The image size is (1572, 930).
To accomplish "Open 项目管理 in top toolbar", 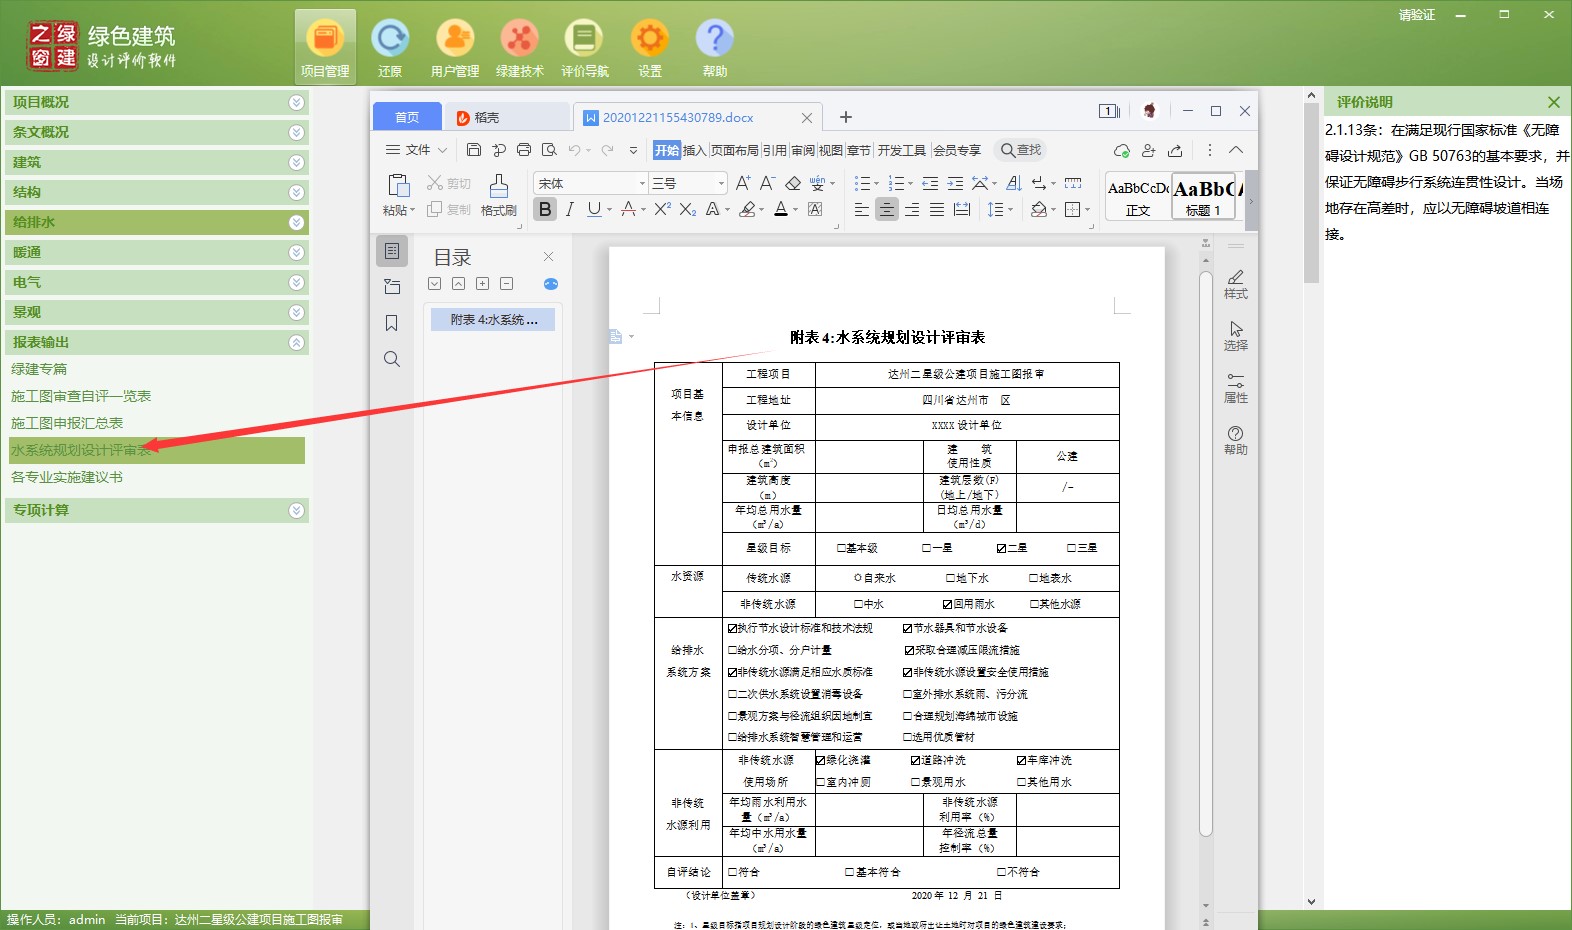I will click(325, 47).
